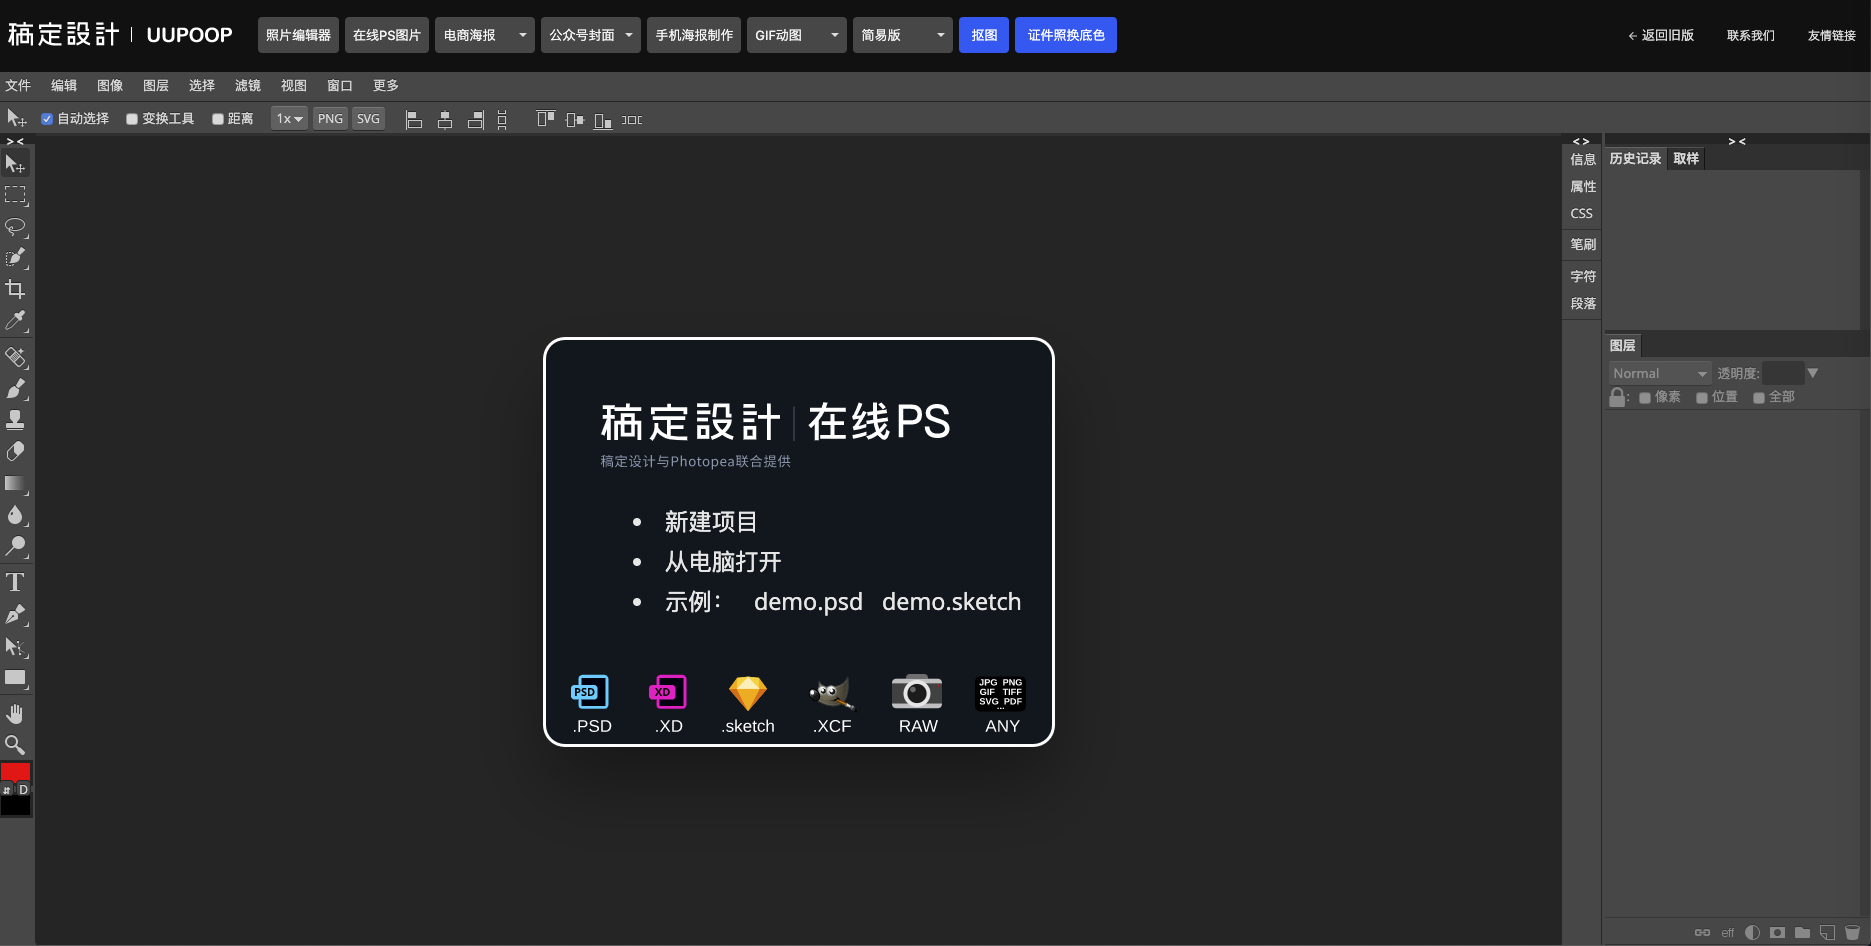The image size is (1871, 946).
Task: Open the 图像 menu
Action: tap(110, 86)
